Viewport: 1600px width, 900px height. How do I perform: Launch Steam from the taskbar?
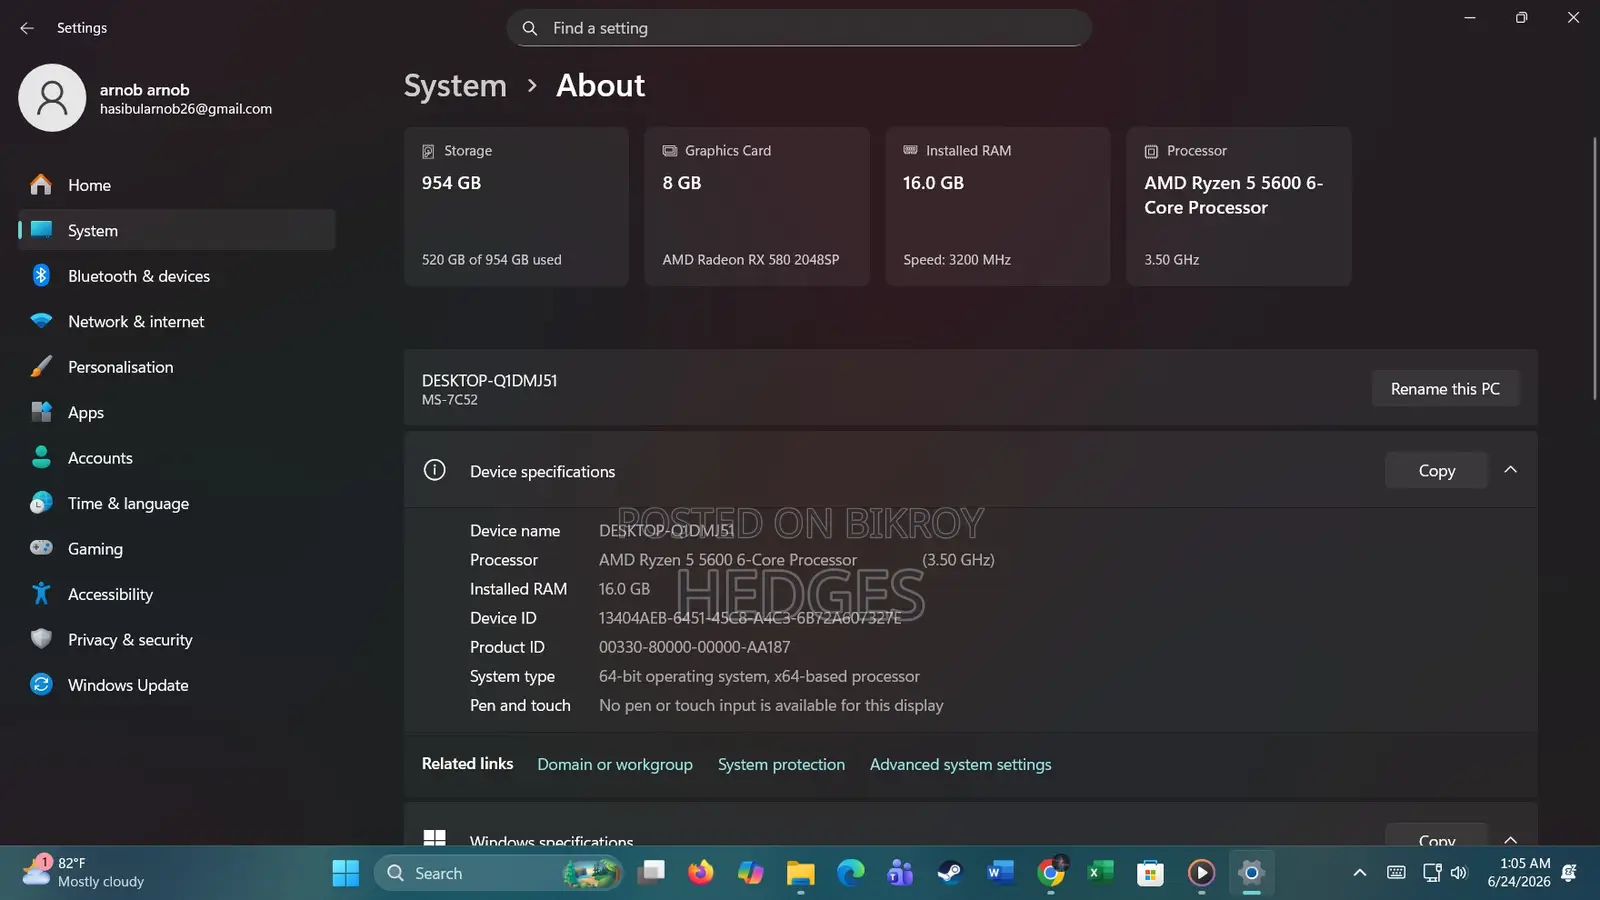tap(950, 873)
